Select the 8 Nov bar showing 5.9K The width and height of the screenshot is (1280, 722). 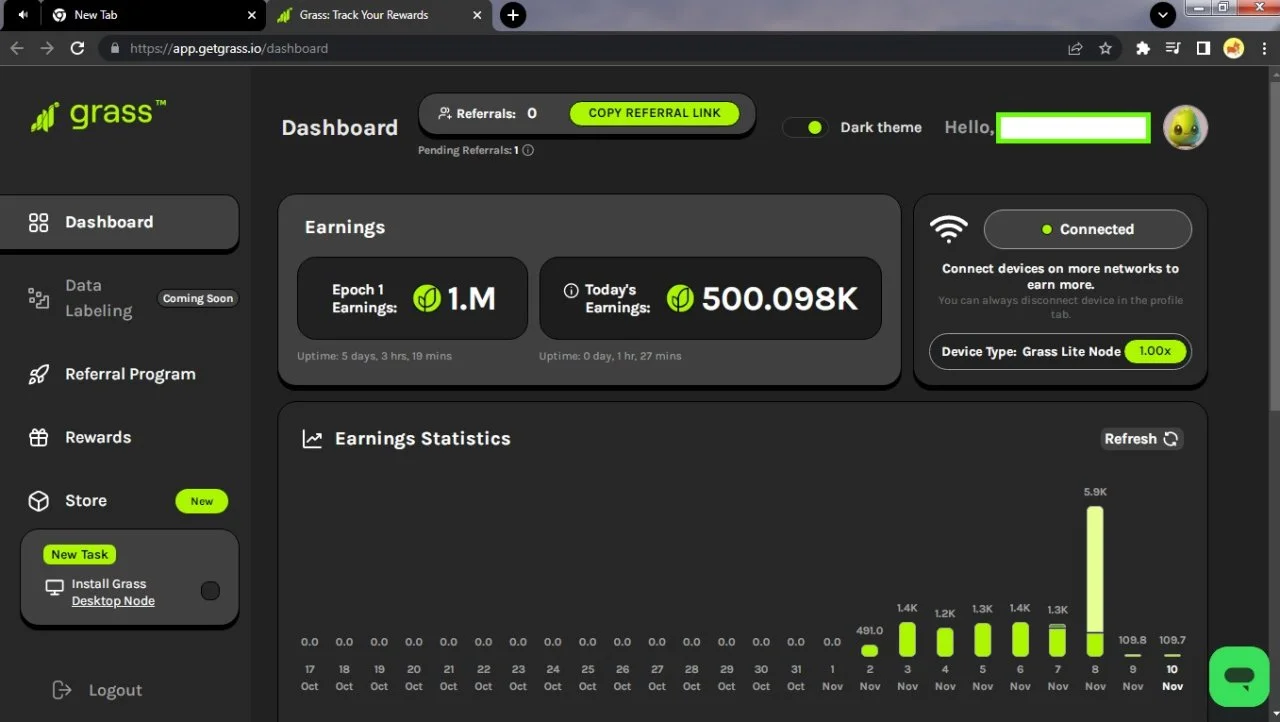click(1095, 581)
